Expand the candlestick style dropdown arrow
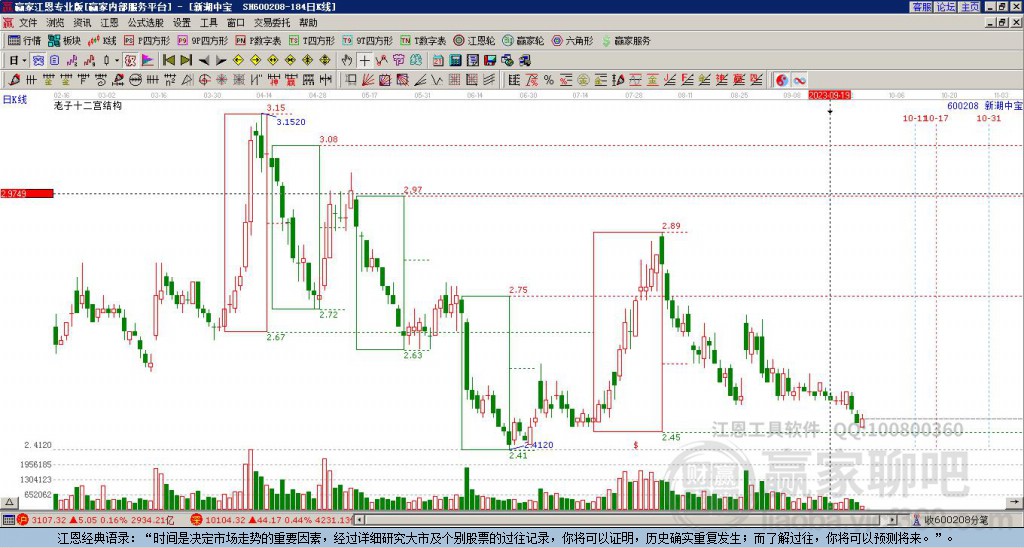Image resolution: width=1024 pixels, height=548 pixels. pyautogui.click(x=117, y=60)
